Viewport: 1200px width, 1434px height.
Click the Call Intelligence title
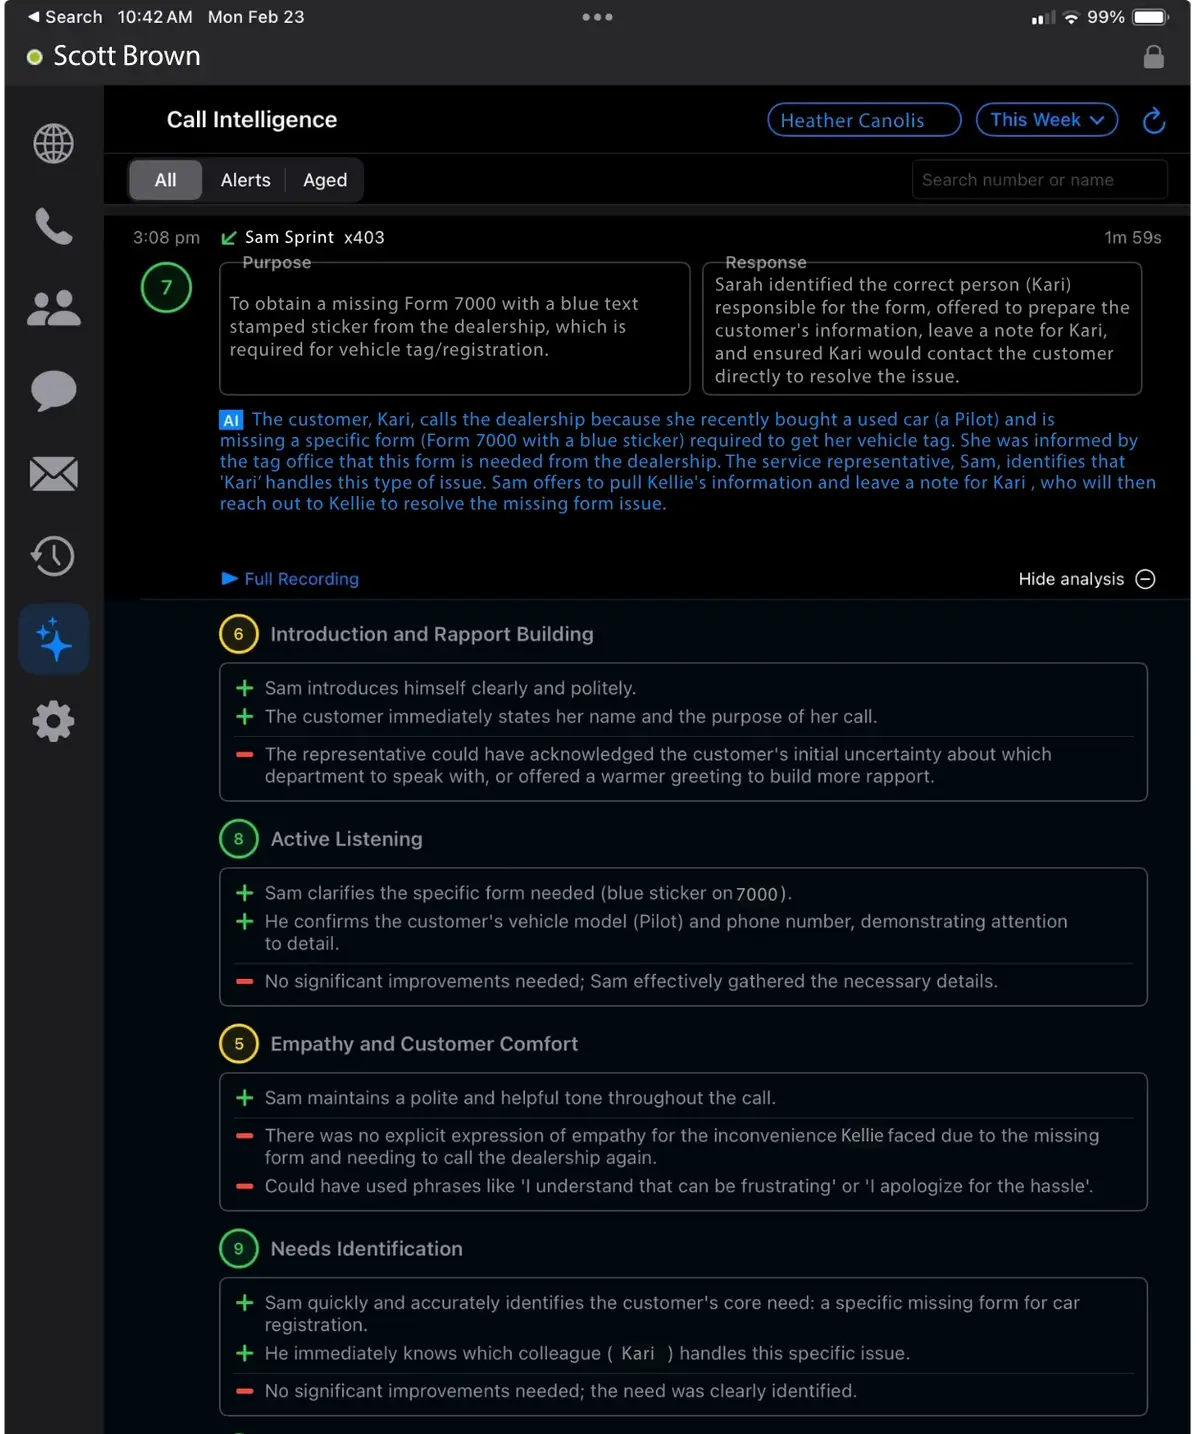252,120
